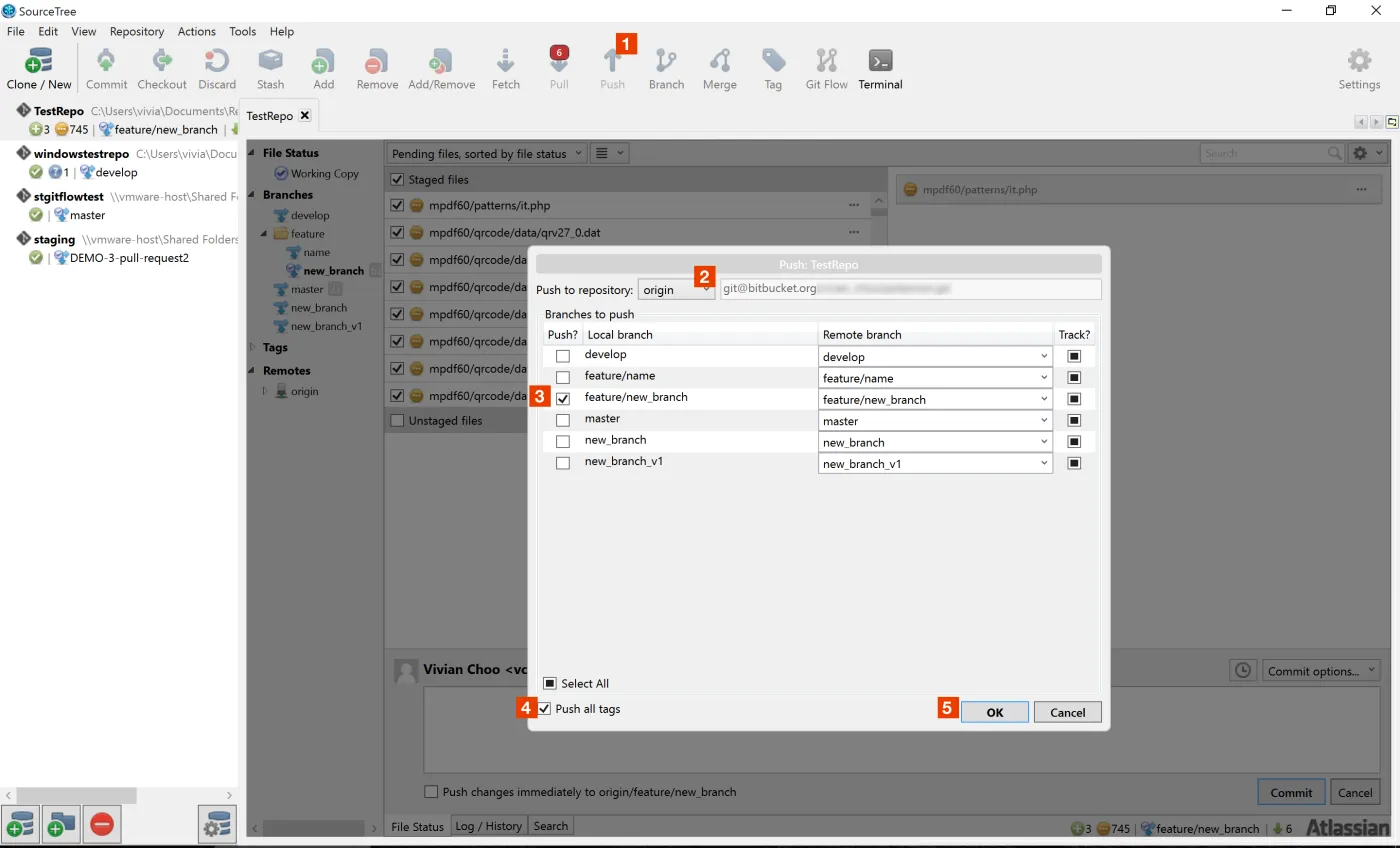Click the Fetch toolbar icon
This screenshot has height=848, width=1400.
[x=505, y=68]
